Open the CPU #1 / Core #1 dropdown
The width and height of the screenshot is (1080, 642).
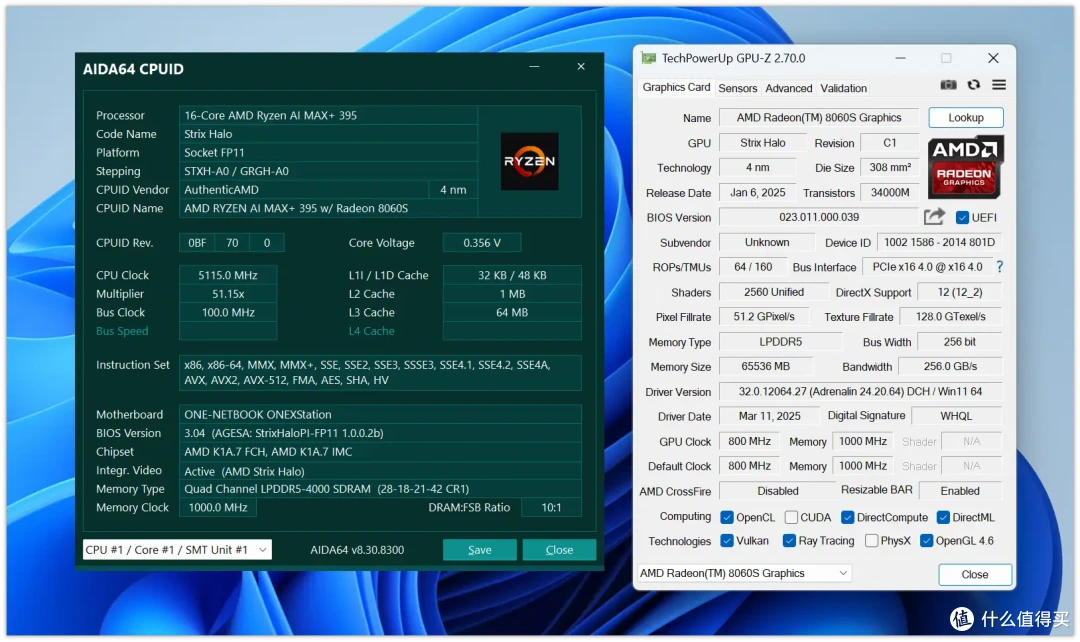(177, 550)
